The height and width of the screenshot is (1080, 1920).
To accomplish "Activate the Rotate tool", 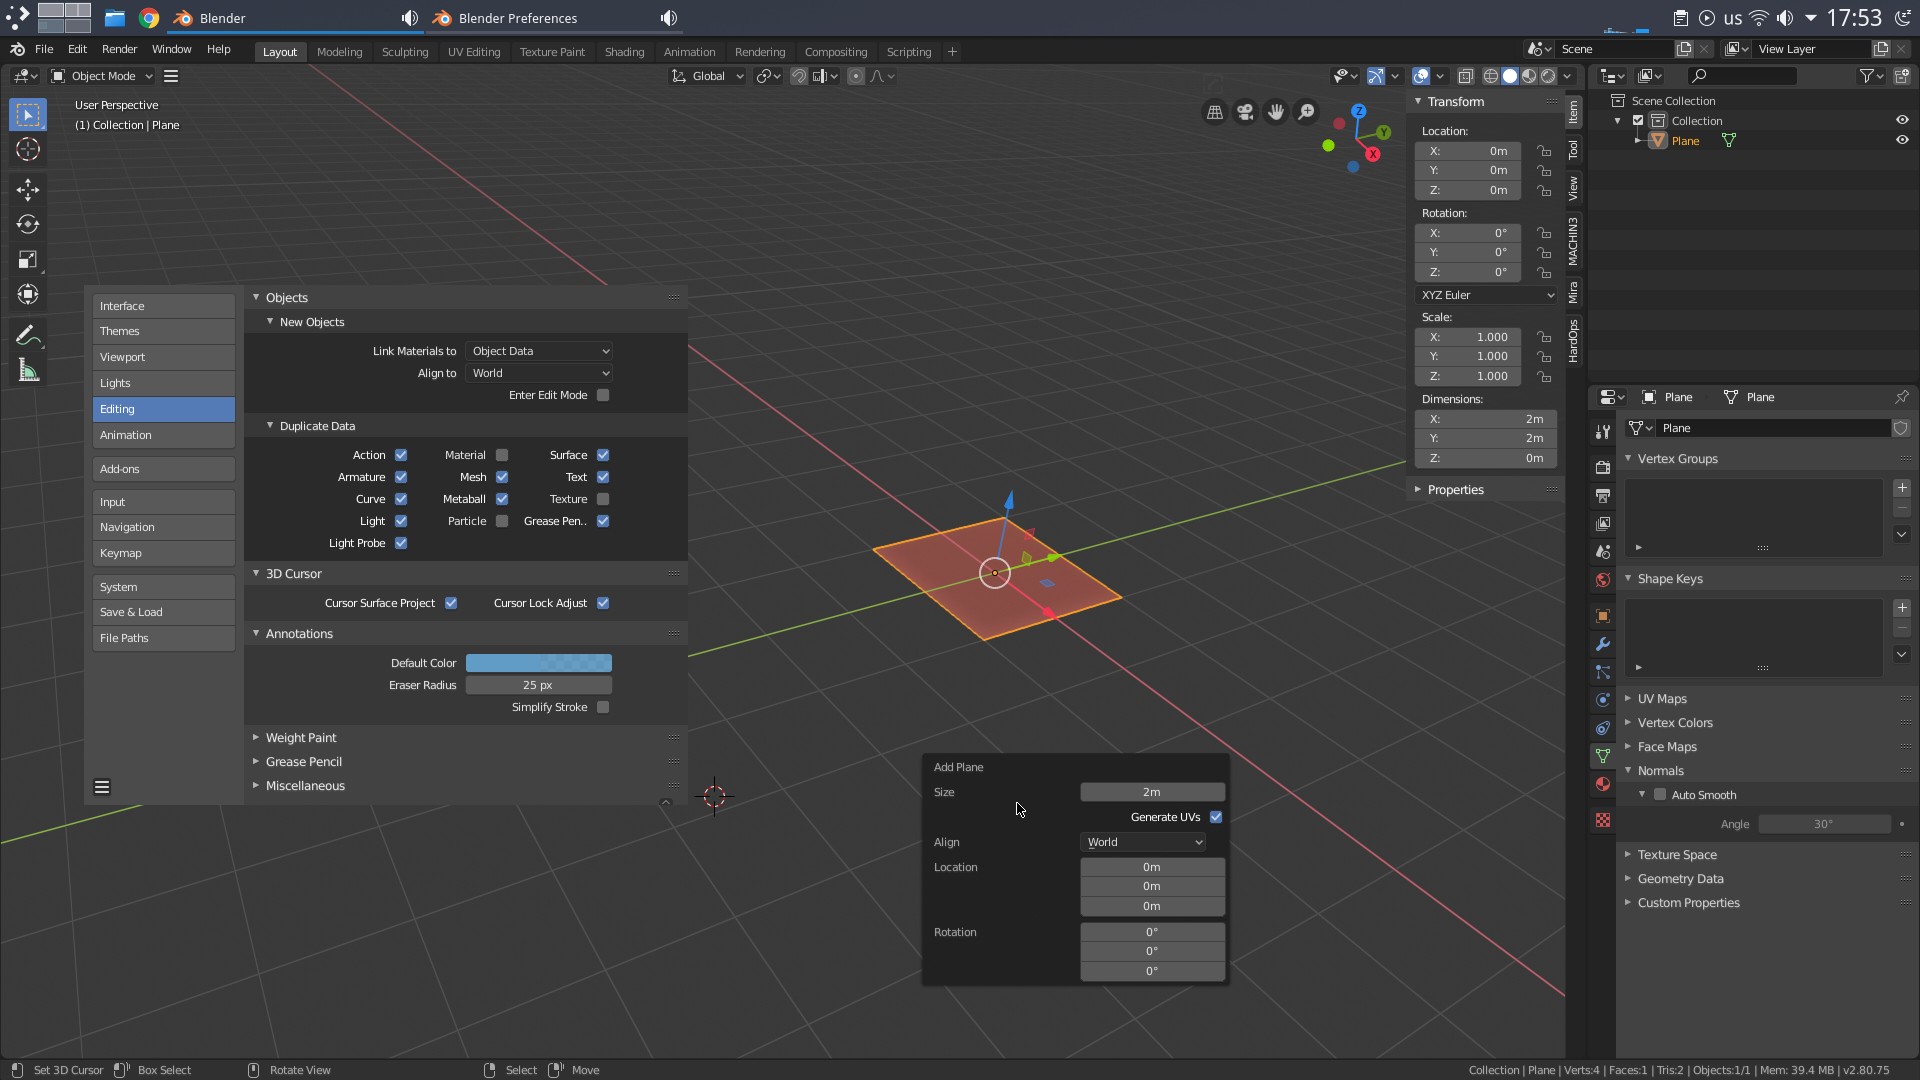I will [x=27, y=225].
